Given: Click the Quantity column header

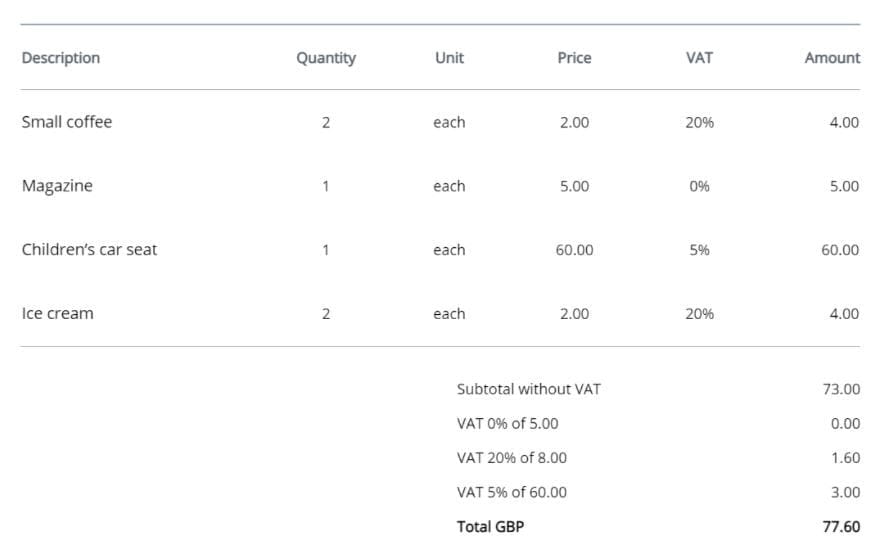Looking at the screenshot, I should click(326, 58).
